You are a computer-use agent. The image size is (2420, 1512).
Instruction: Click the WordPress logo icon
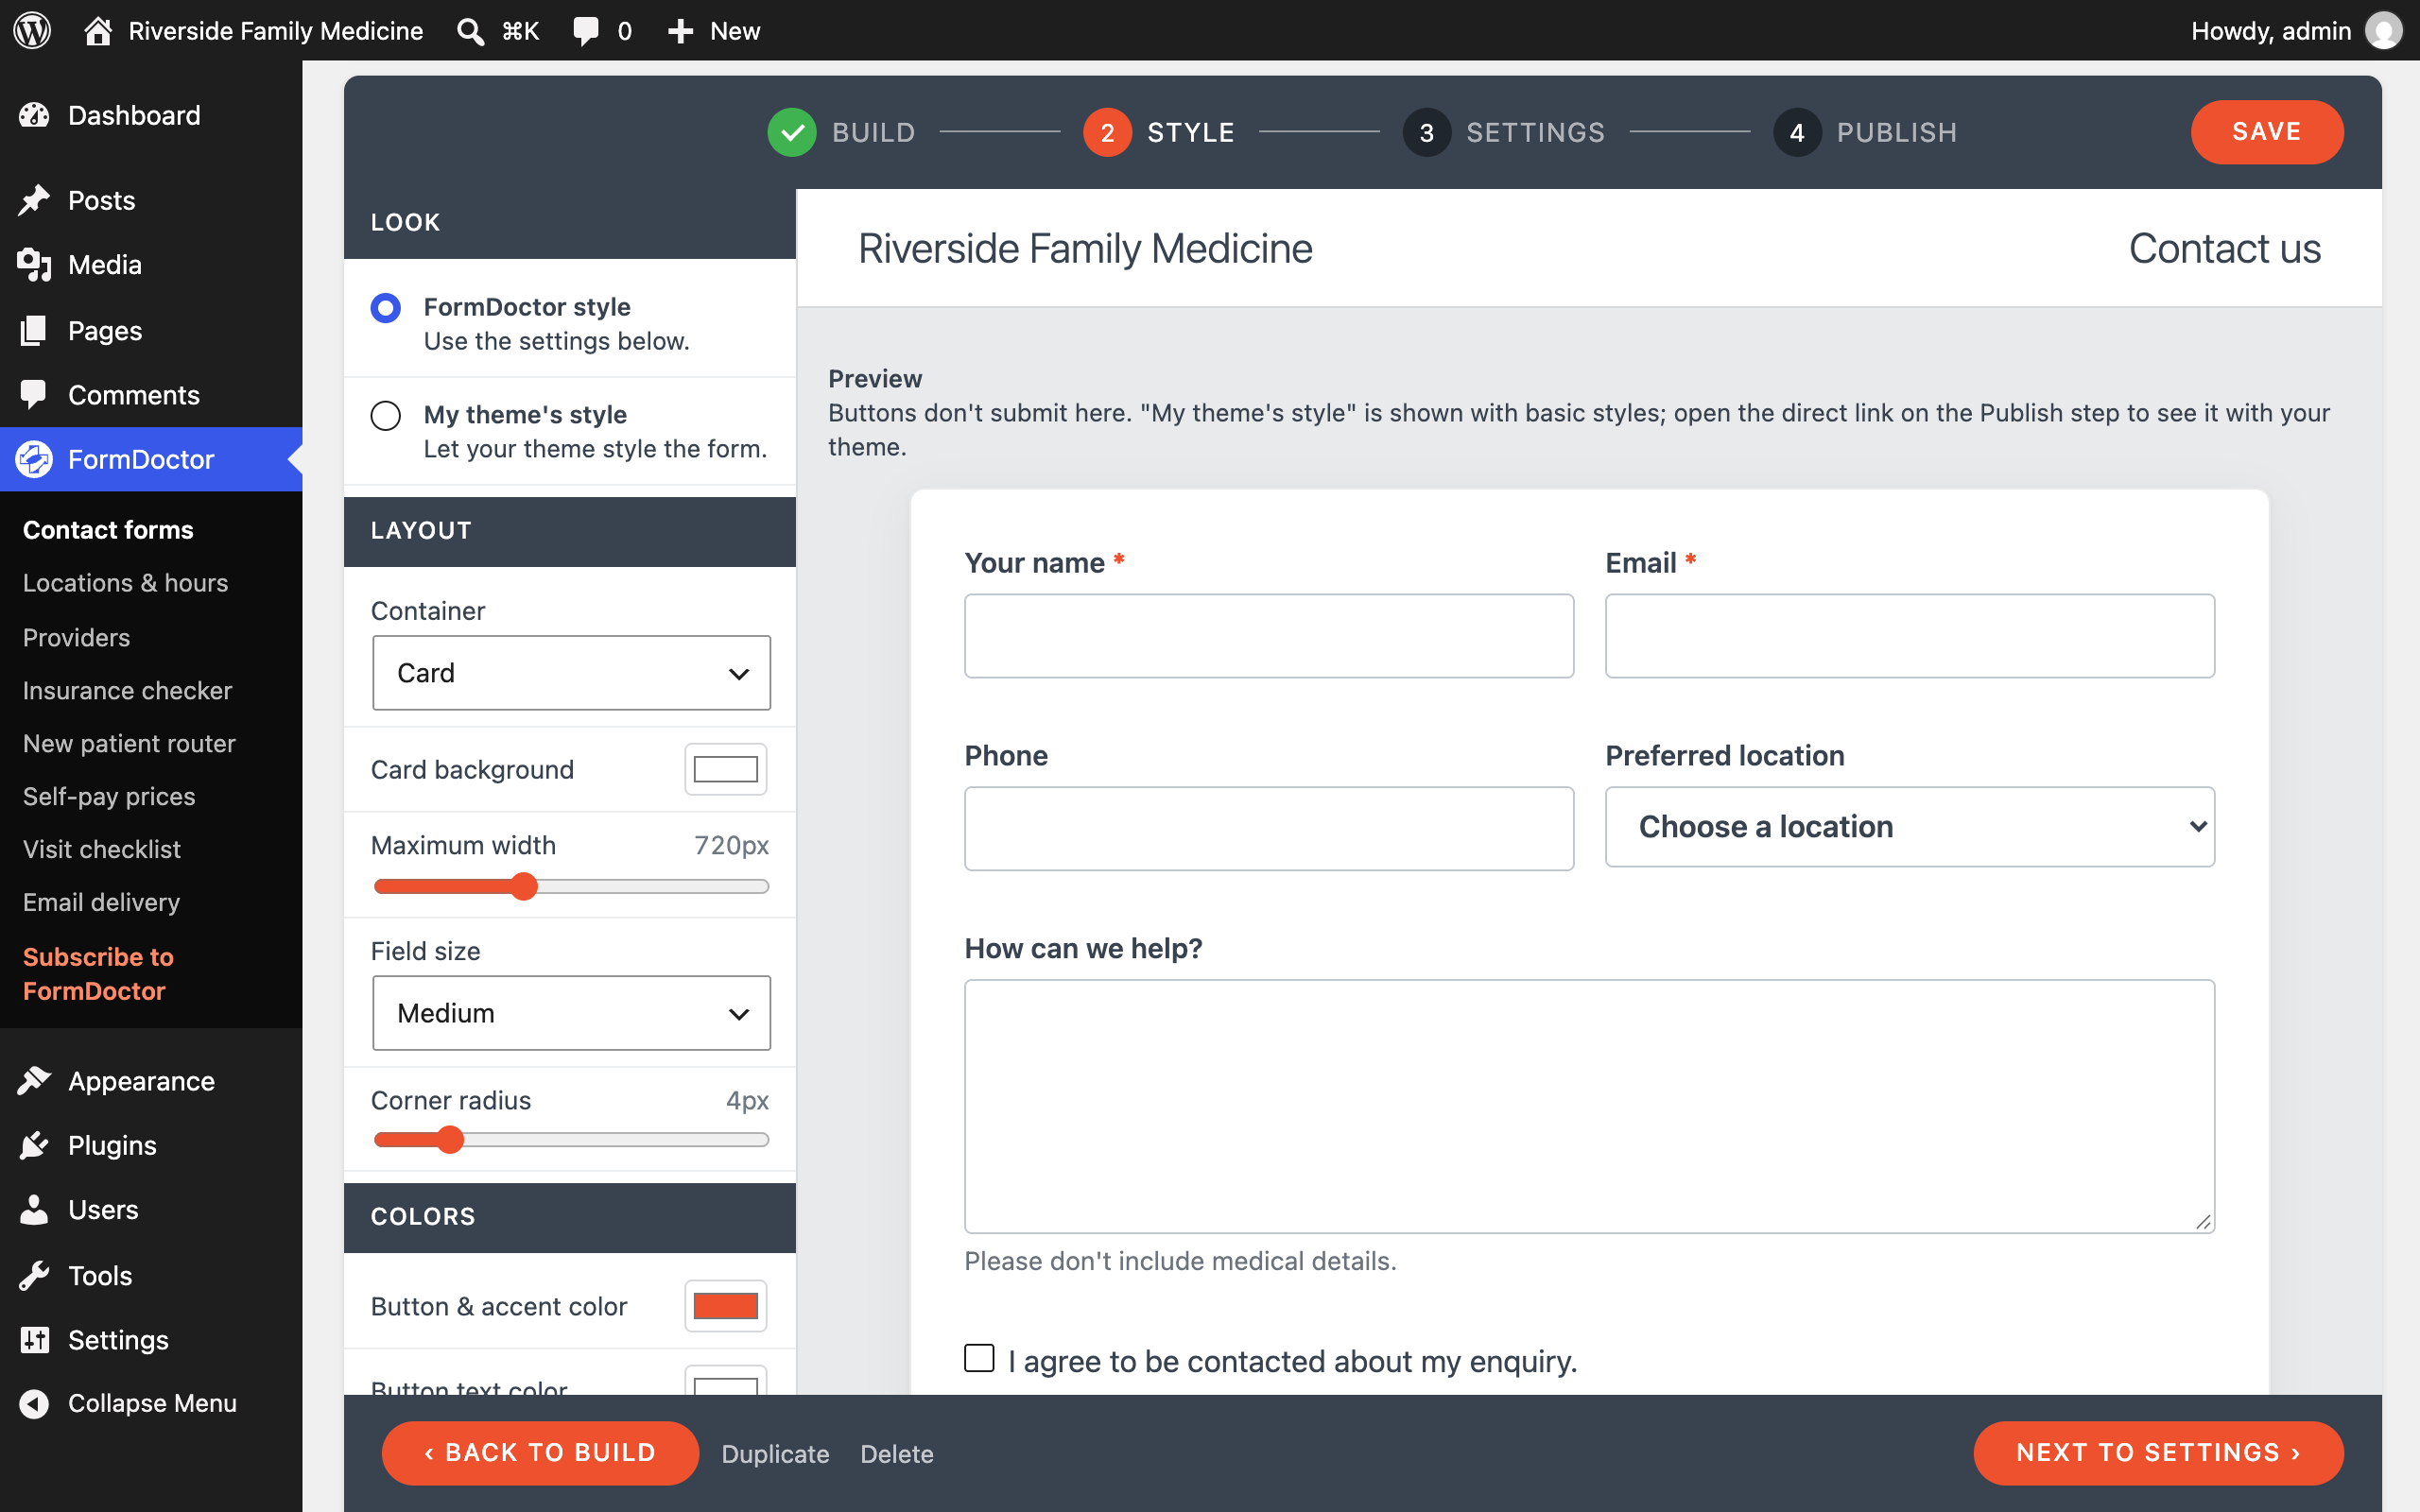point(32,30)
